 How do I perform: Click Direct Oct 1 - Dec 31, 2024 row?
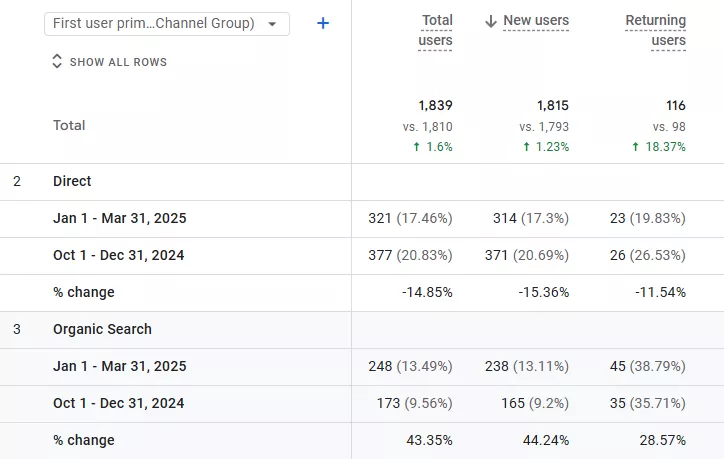pyautogui.click(x=362, y=256)
